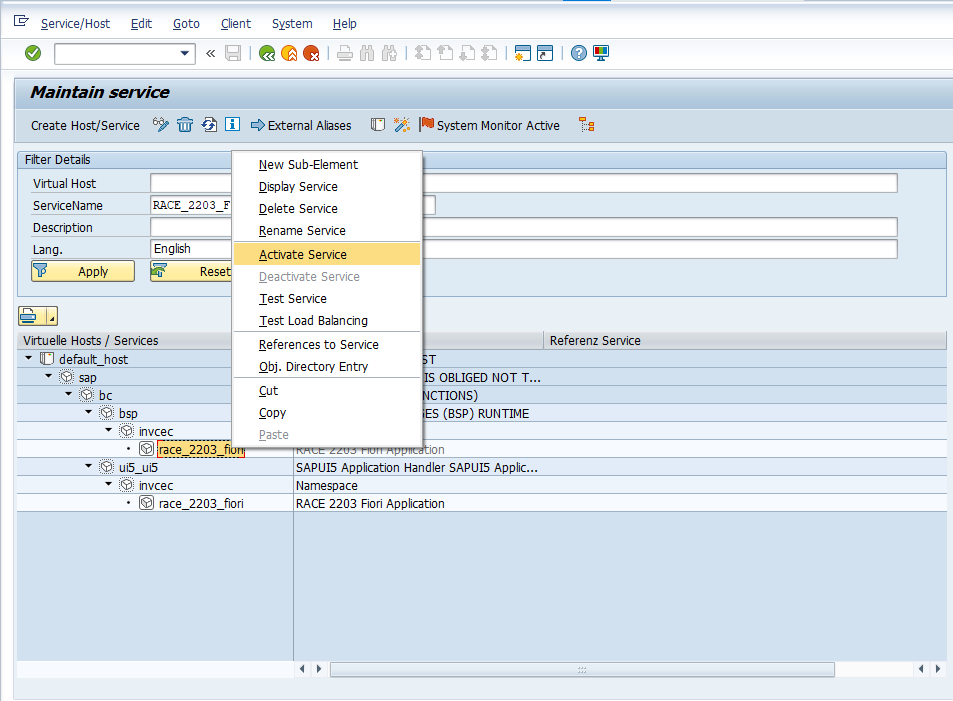Click External Aliases button
The height and width of the screenshot is (701, 953).
coord(301,125)
